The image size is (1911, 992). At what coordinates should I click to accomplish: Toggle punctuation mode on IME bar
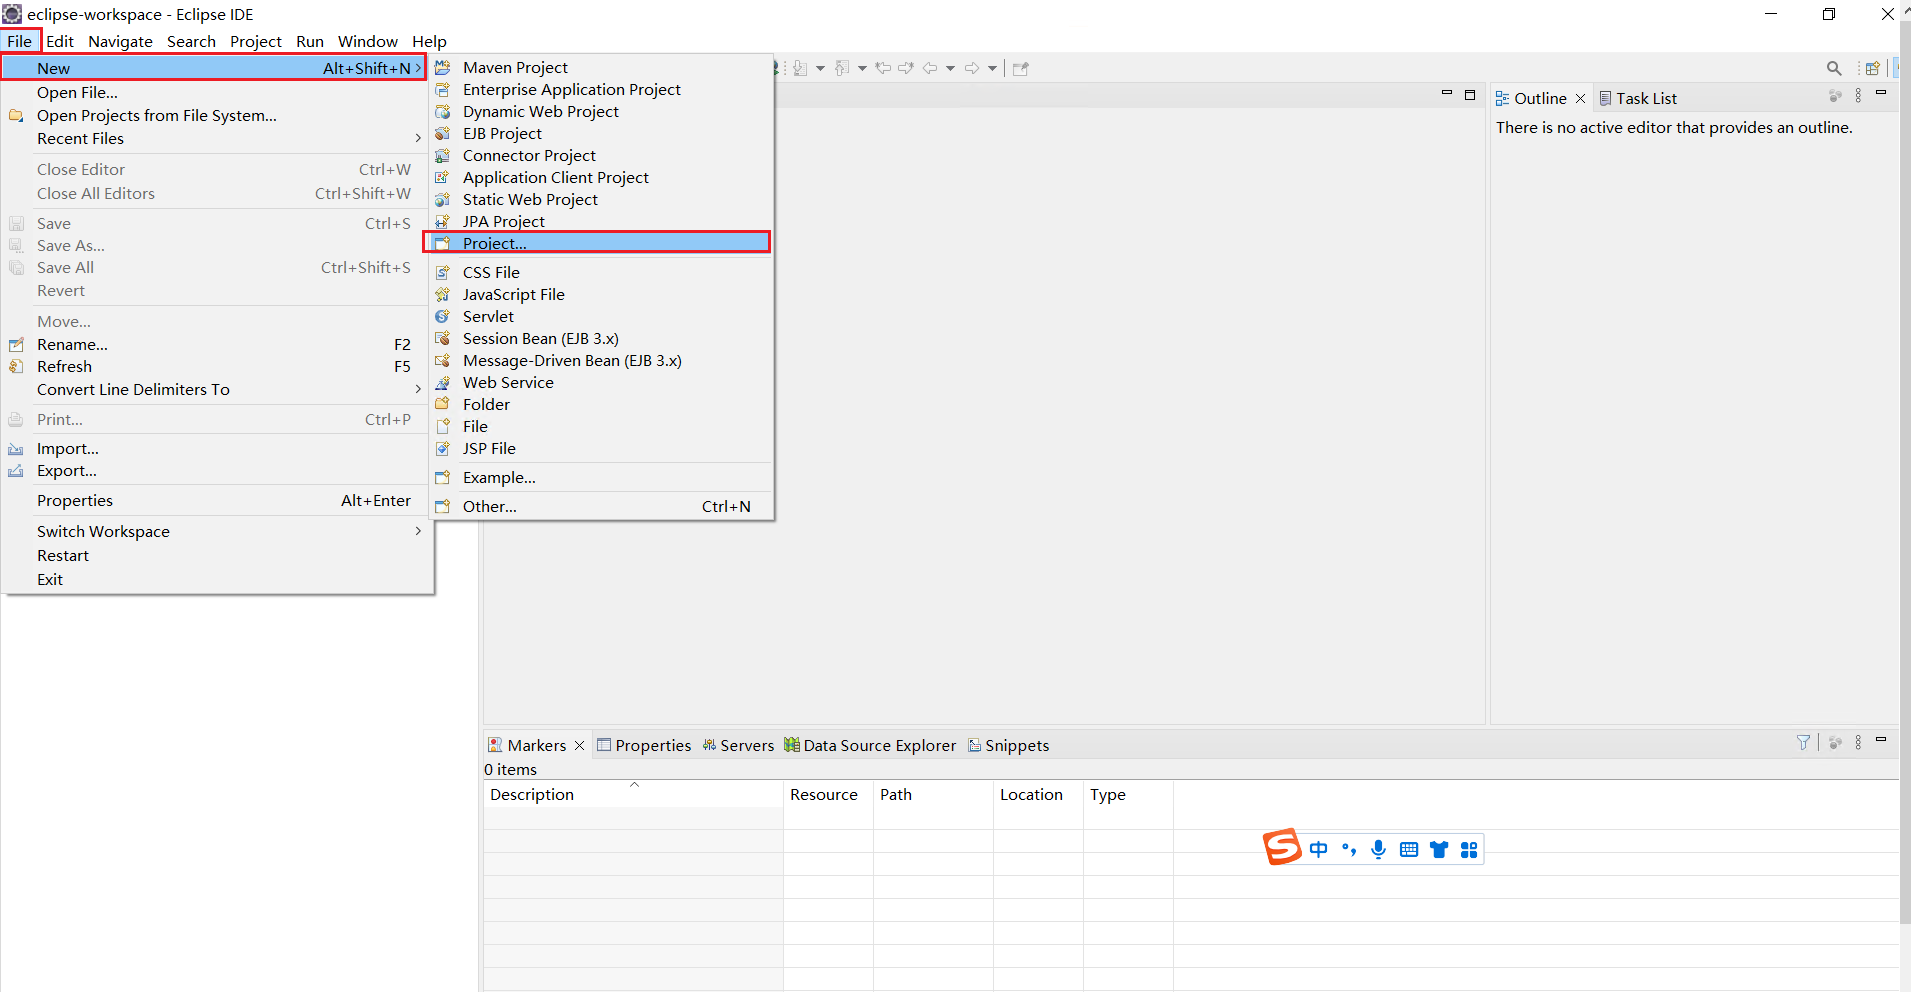coord(1349,849)
